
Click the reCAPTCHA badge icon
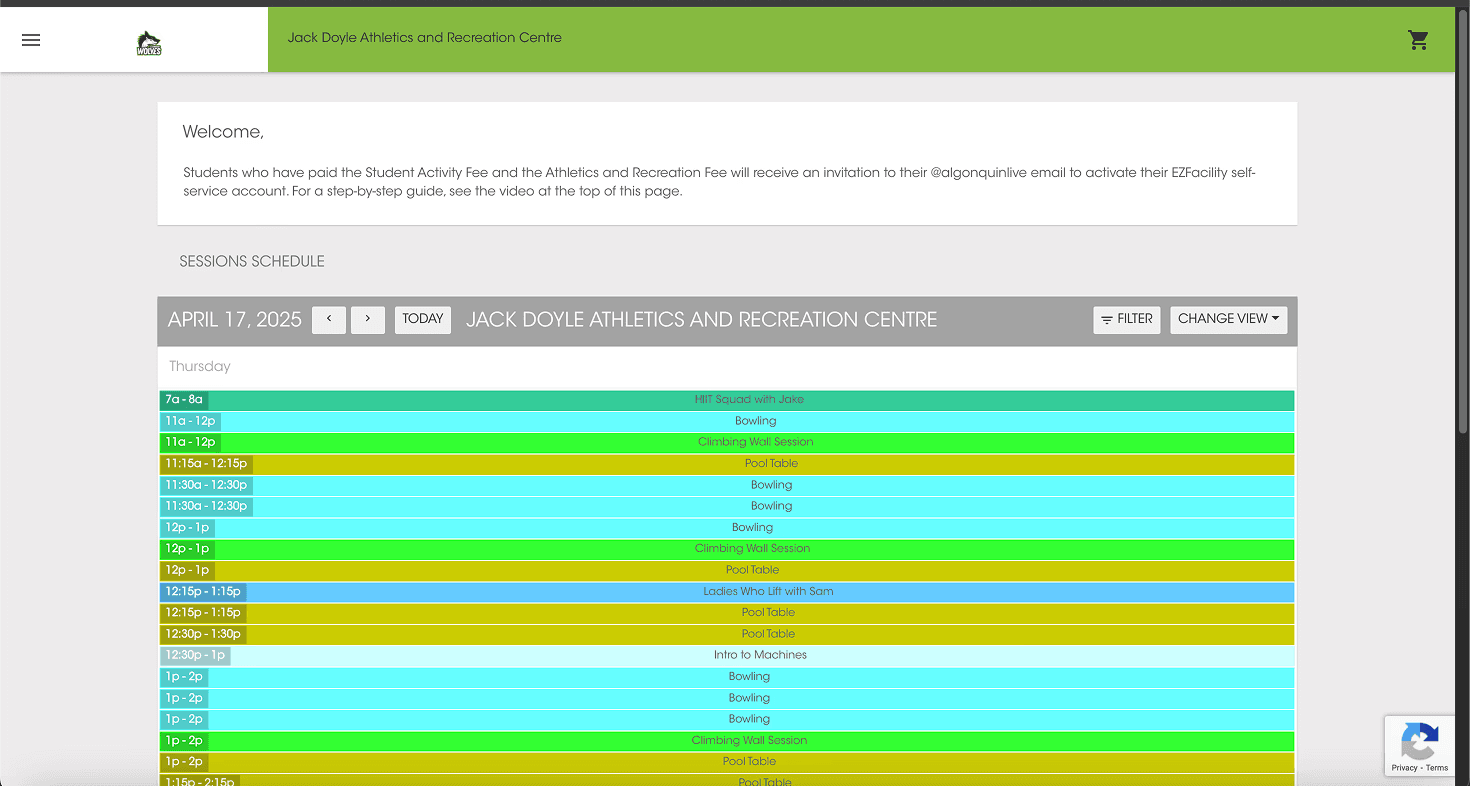[x=1420, y=741]
